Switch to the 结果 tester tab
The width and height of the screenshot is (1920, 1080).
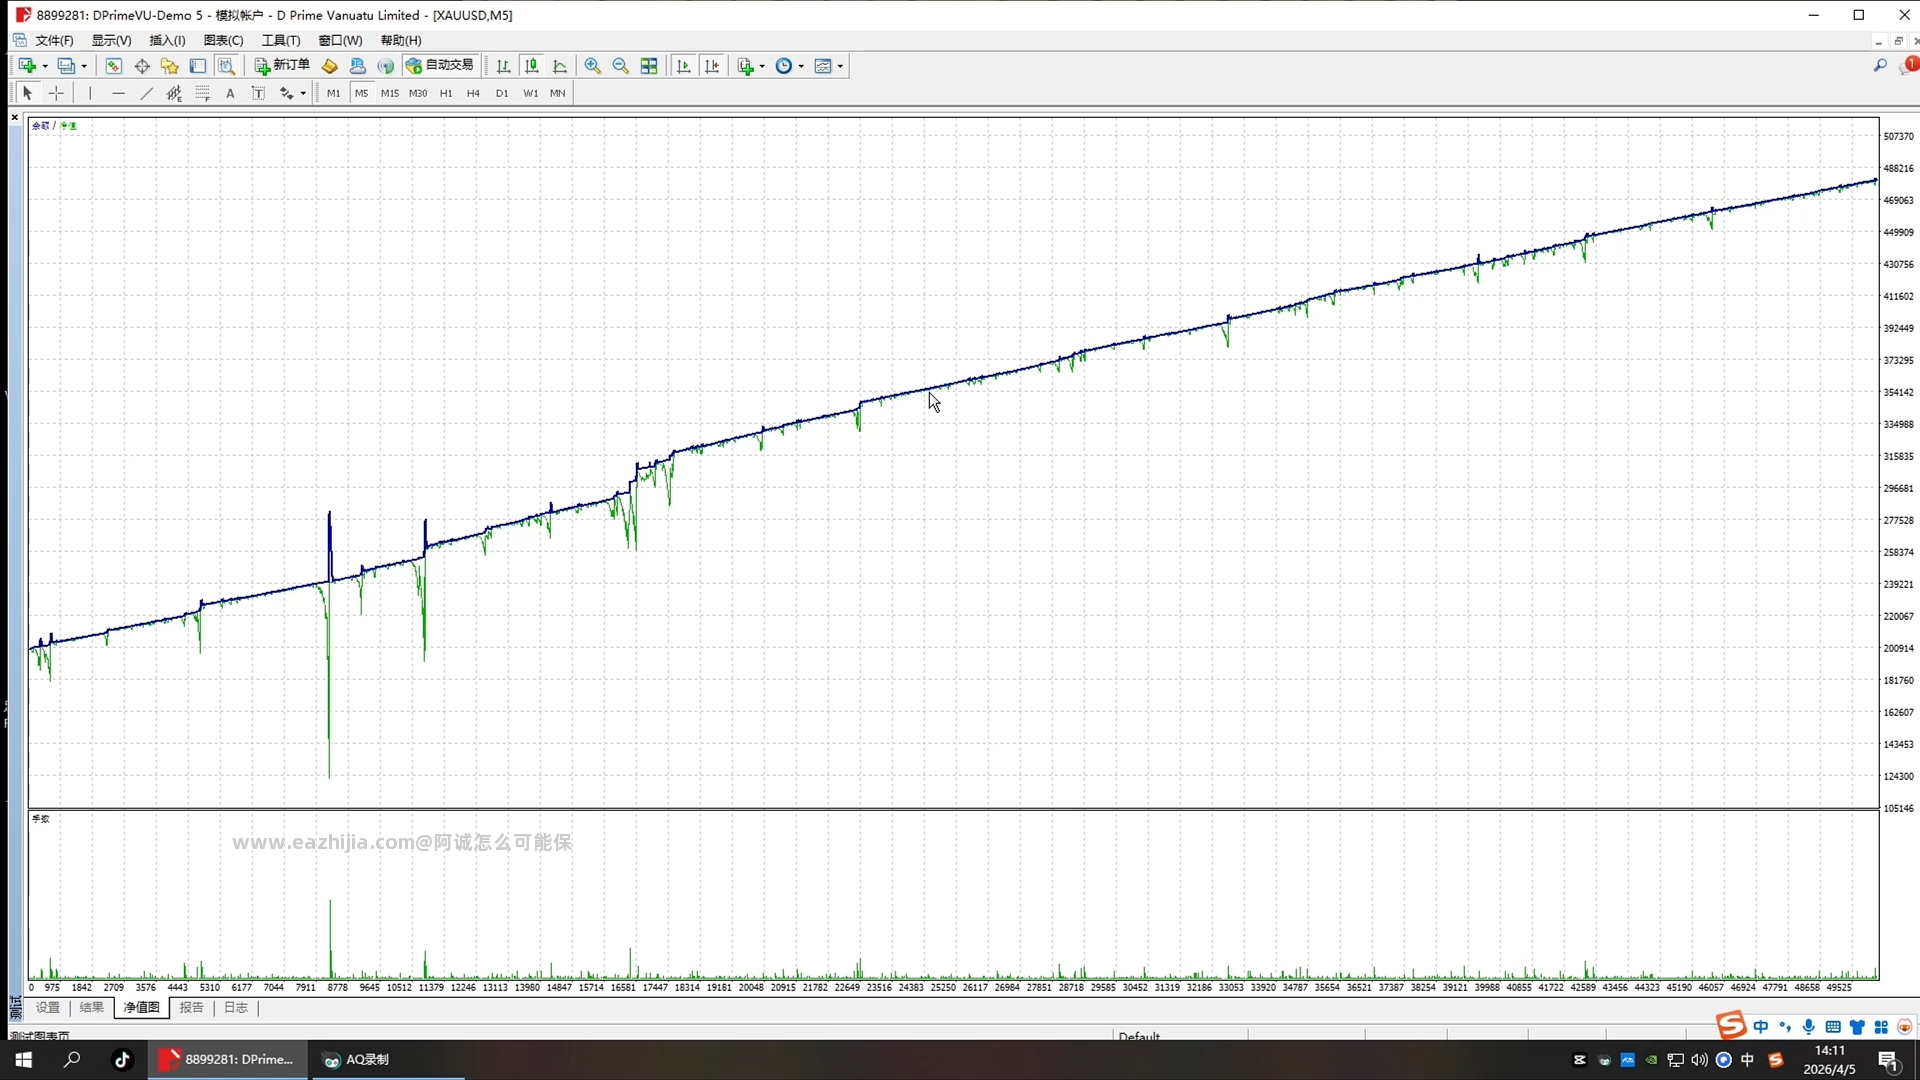[x=91, y=1007]
